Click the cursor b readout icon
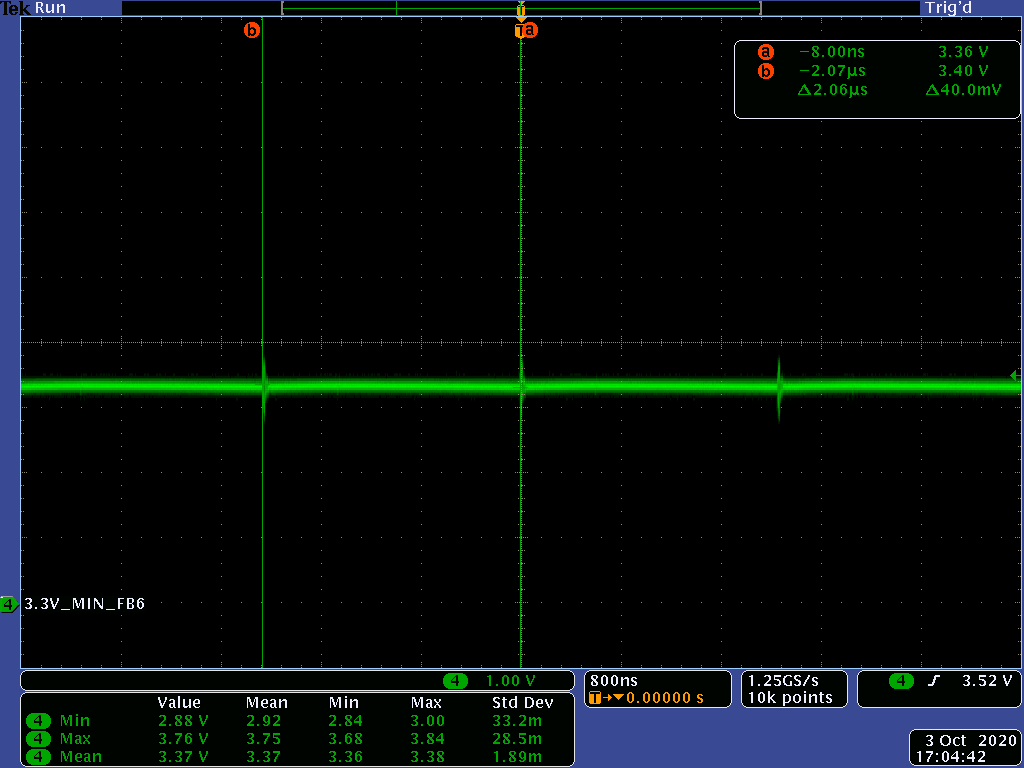Viewport: 1024px width, 768px height. coord(765,71)
